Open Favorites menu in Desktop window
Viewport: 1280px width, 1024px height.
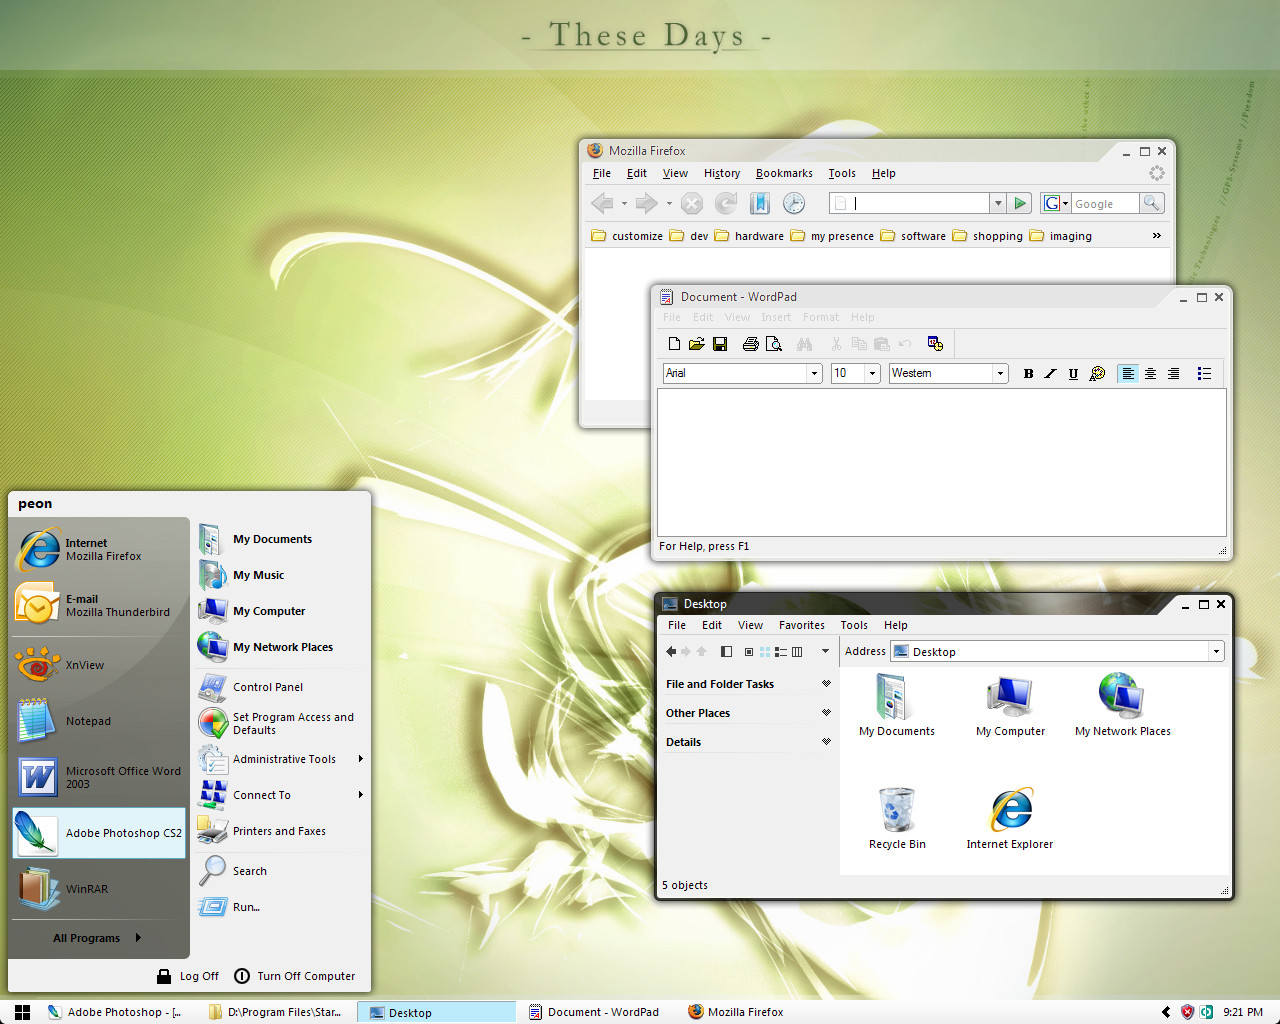click(802, 625)
